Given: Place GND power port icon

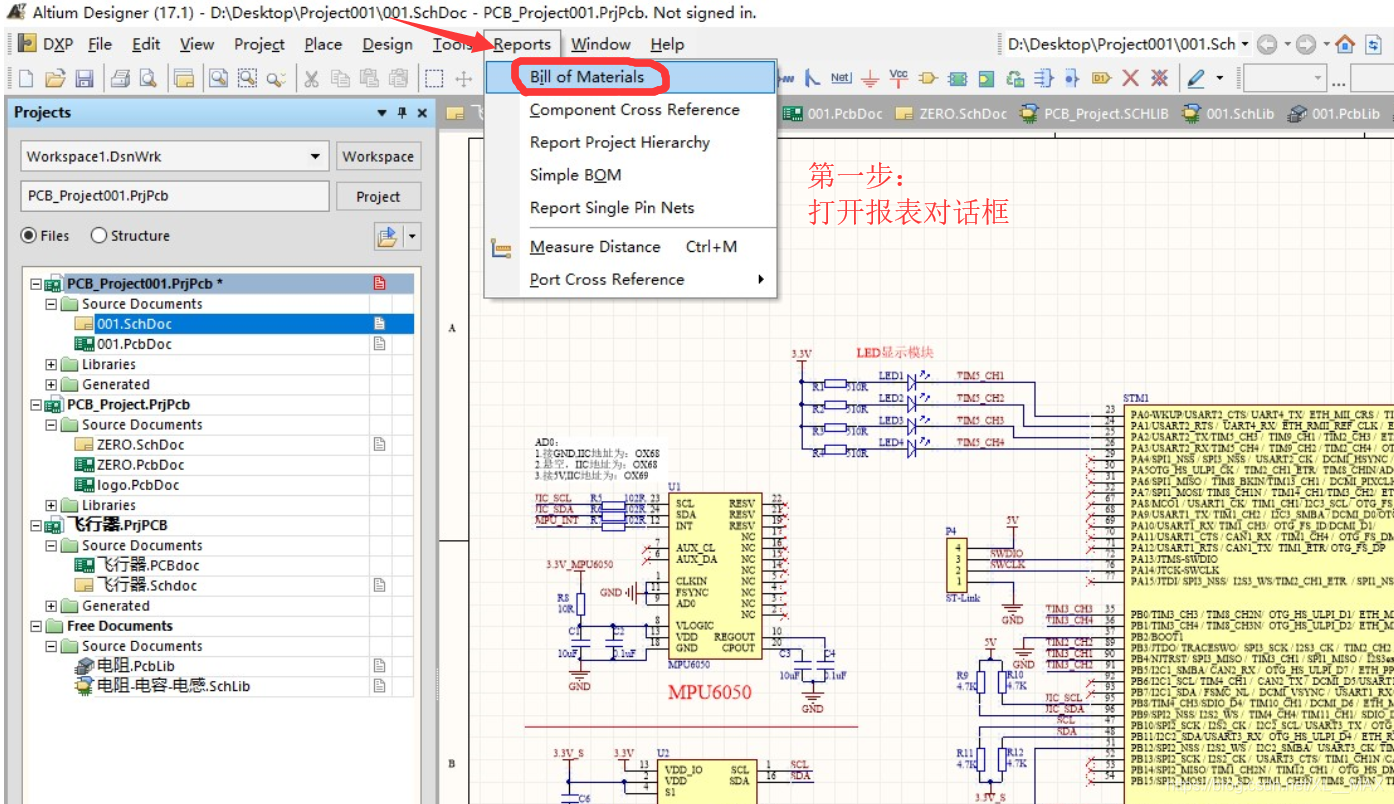Looking at the screenshot, I should tap(870, 78).
